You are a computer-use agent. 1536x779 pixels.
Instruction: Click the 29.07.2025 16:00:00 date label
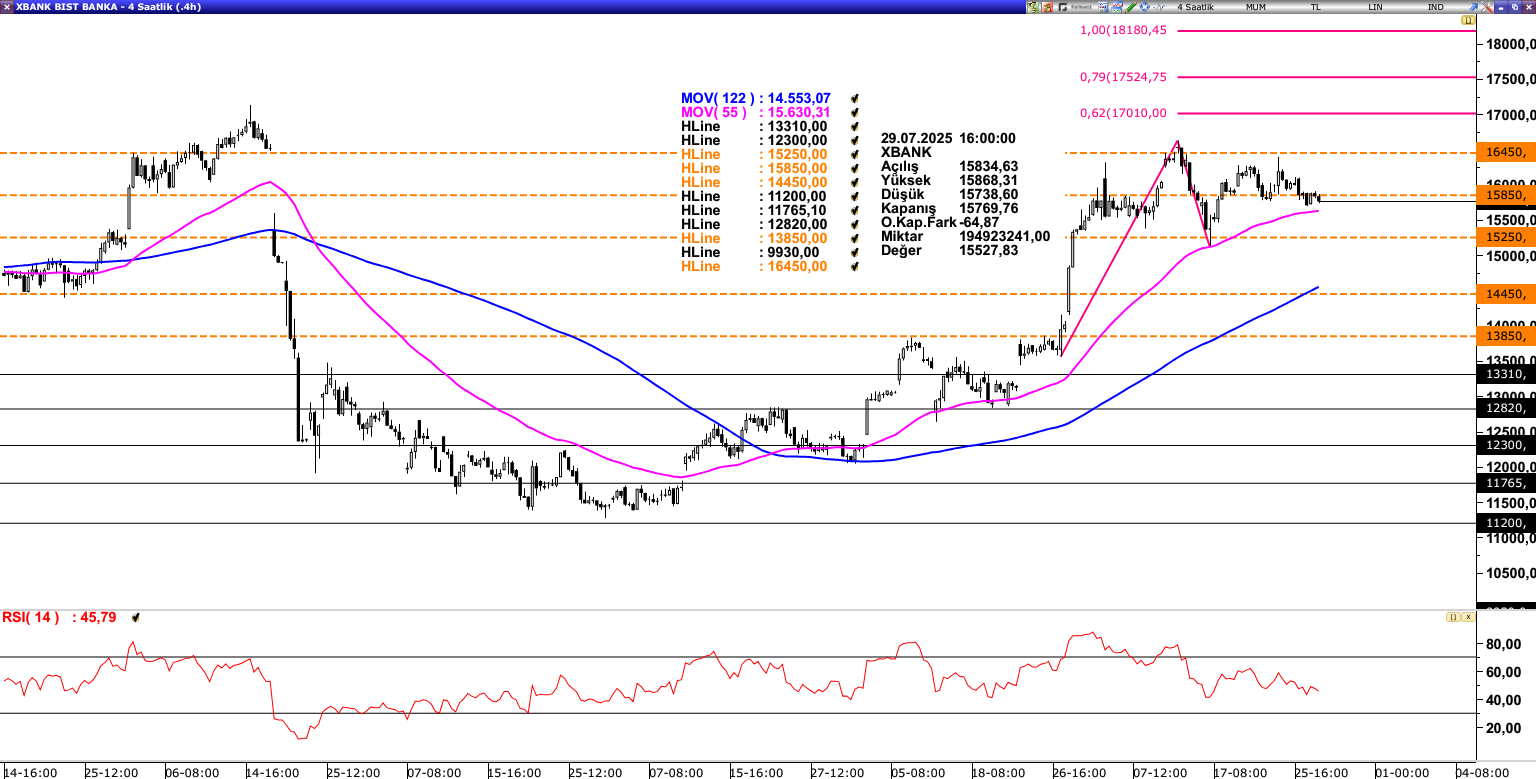point(948,138)
